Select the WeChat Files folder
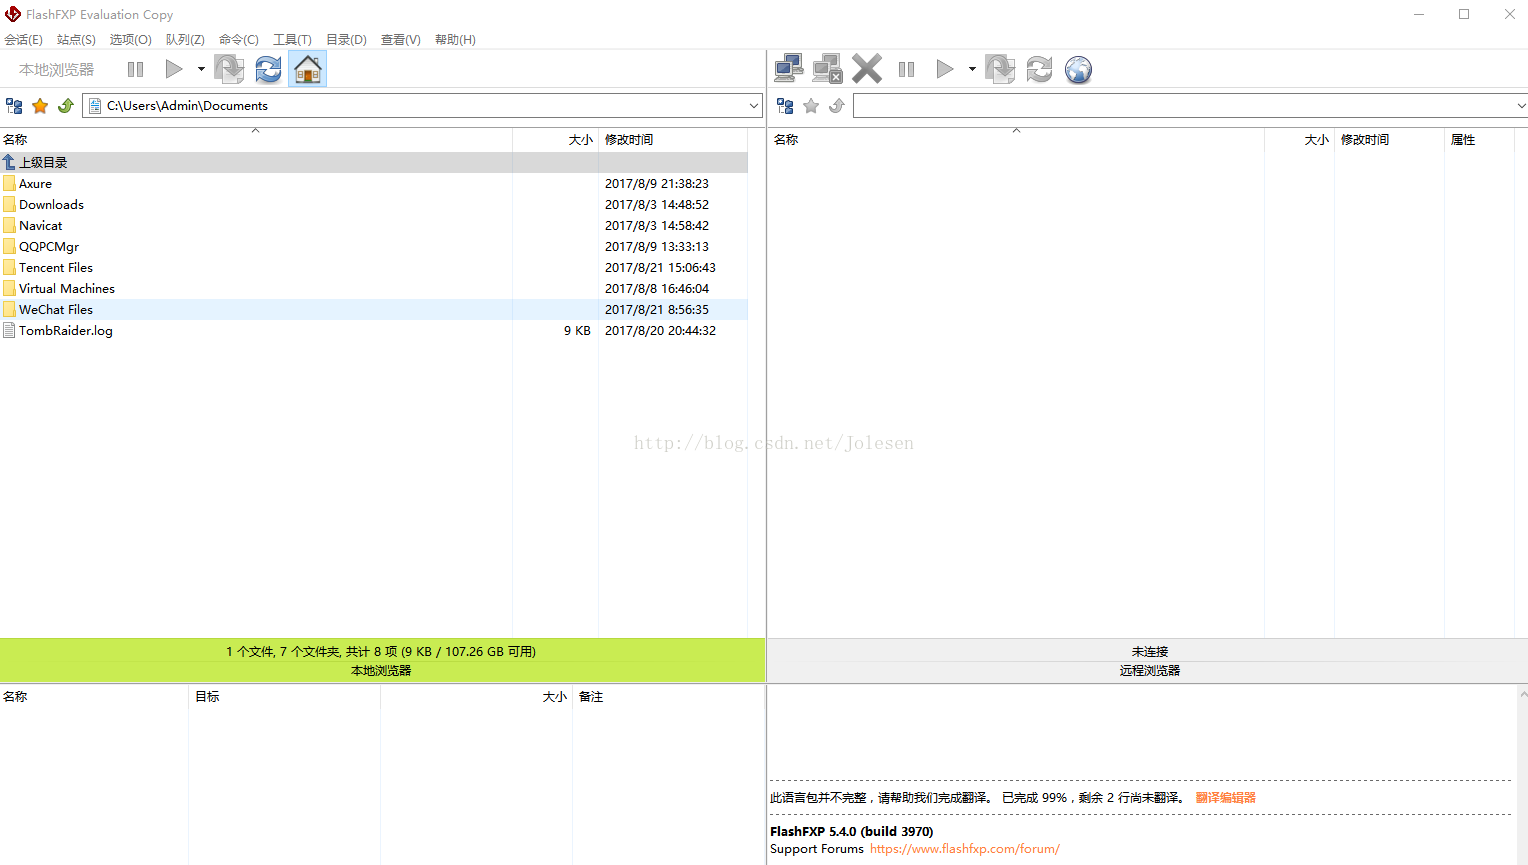The image size is (1528, 865). 374,310
